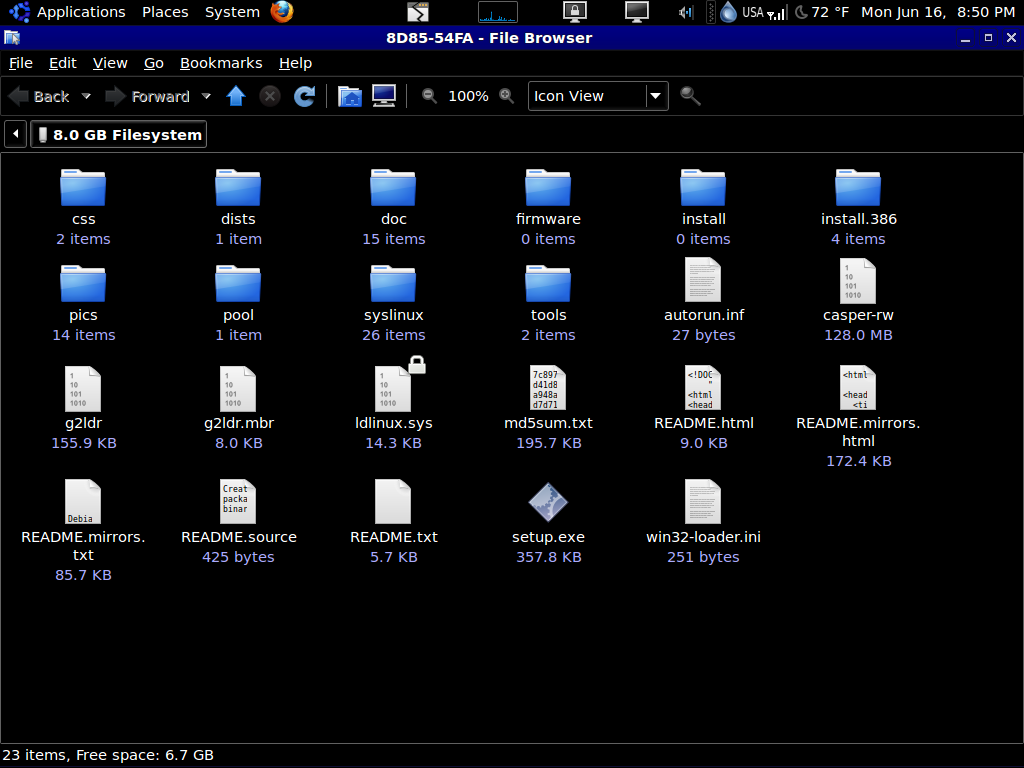
Task: Select the g2ldr.mbr file name label
Action: coord(238,423)
